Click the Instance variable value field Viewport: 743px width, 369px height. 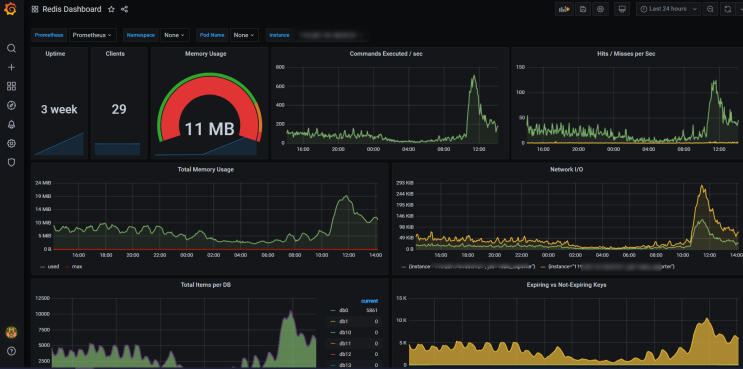[330, 35]
